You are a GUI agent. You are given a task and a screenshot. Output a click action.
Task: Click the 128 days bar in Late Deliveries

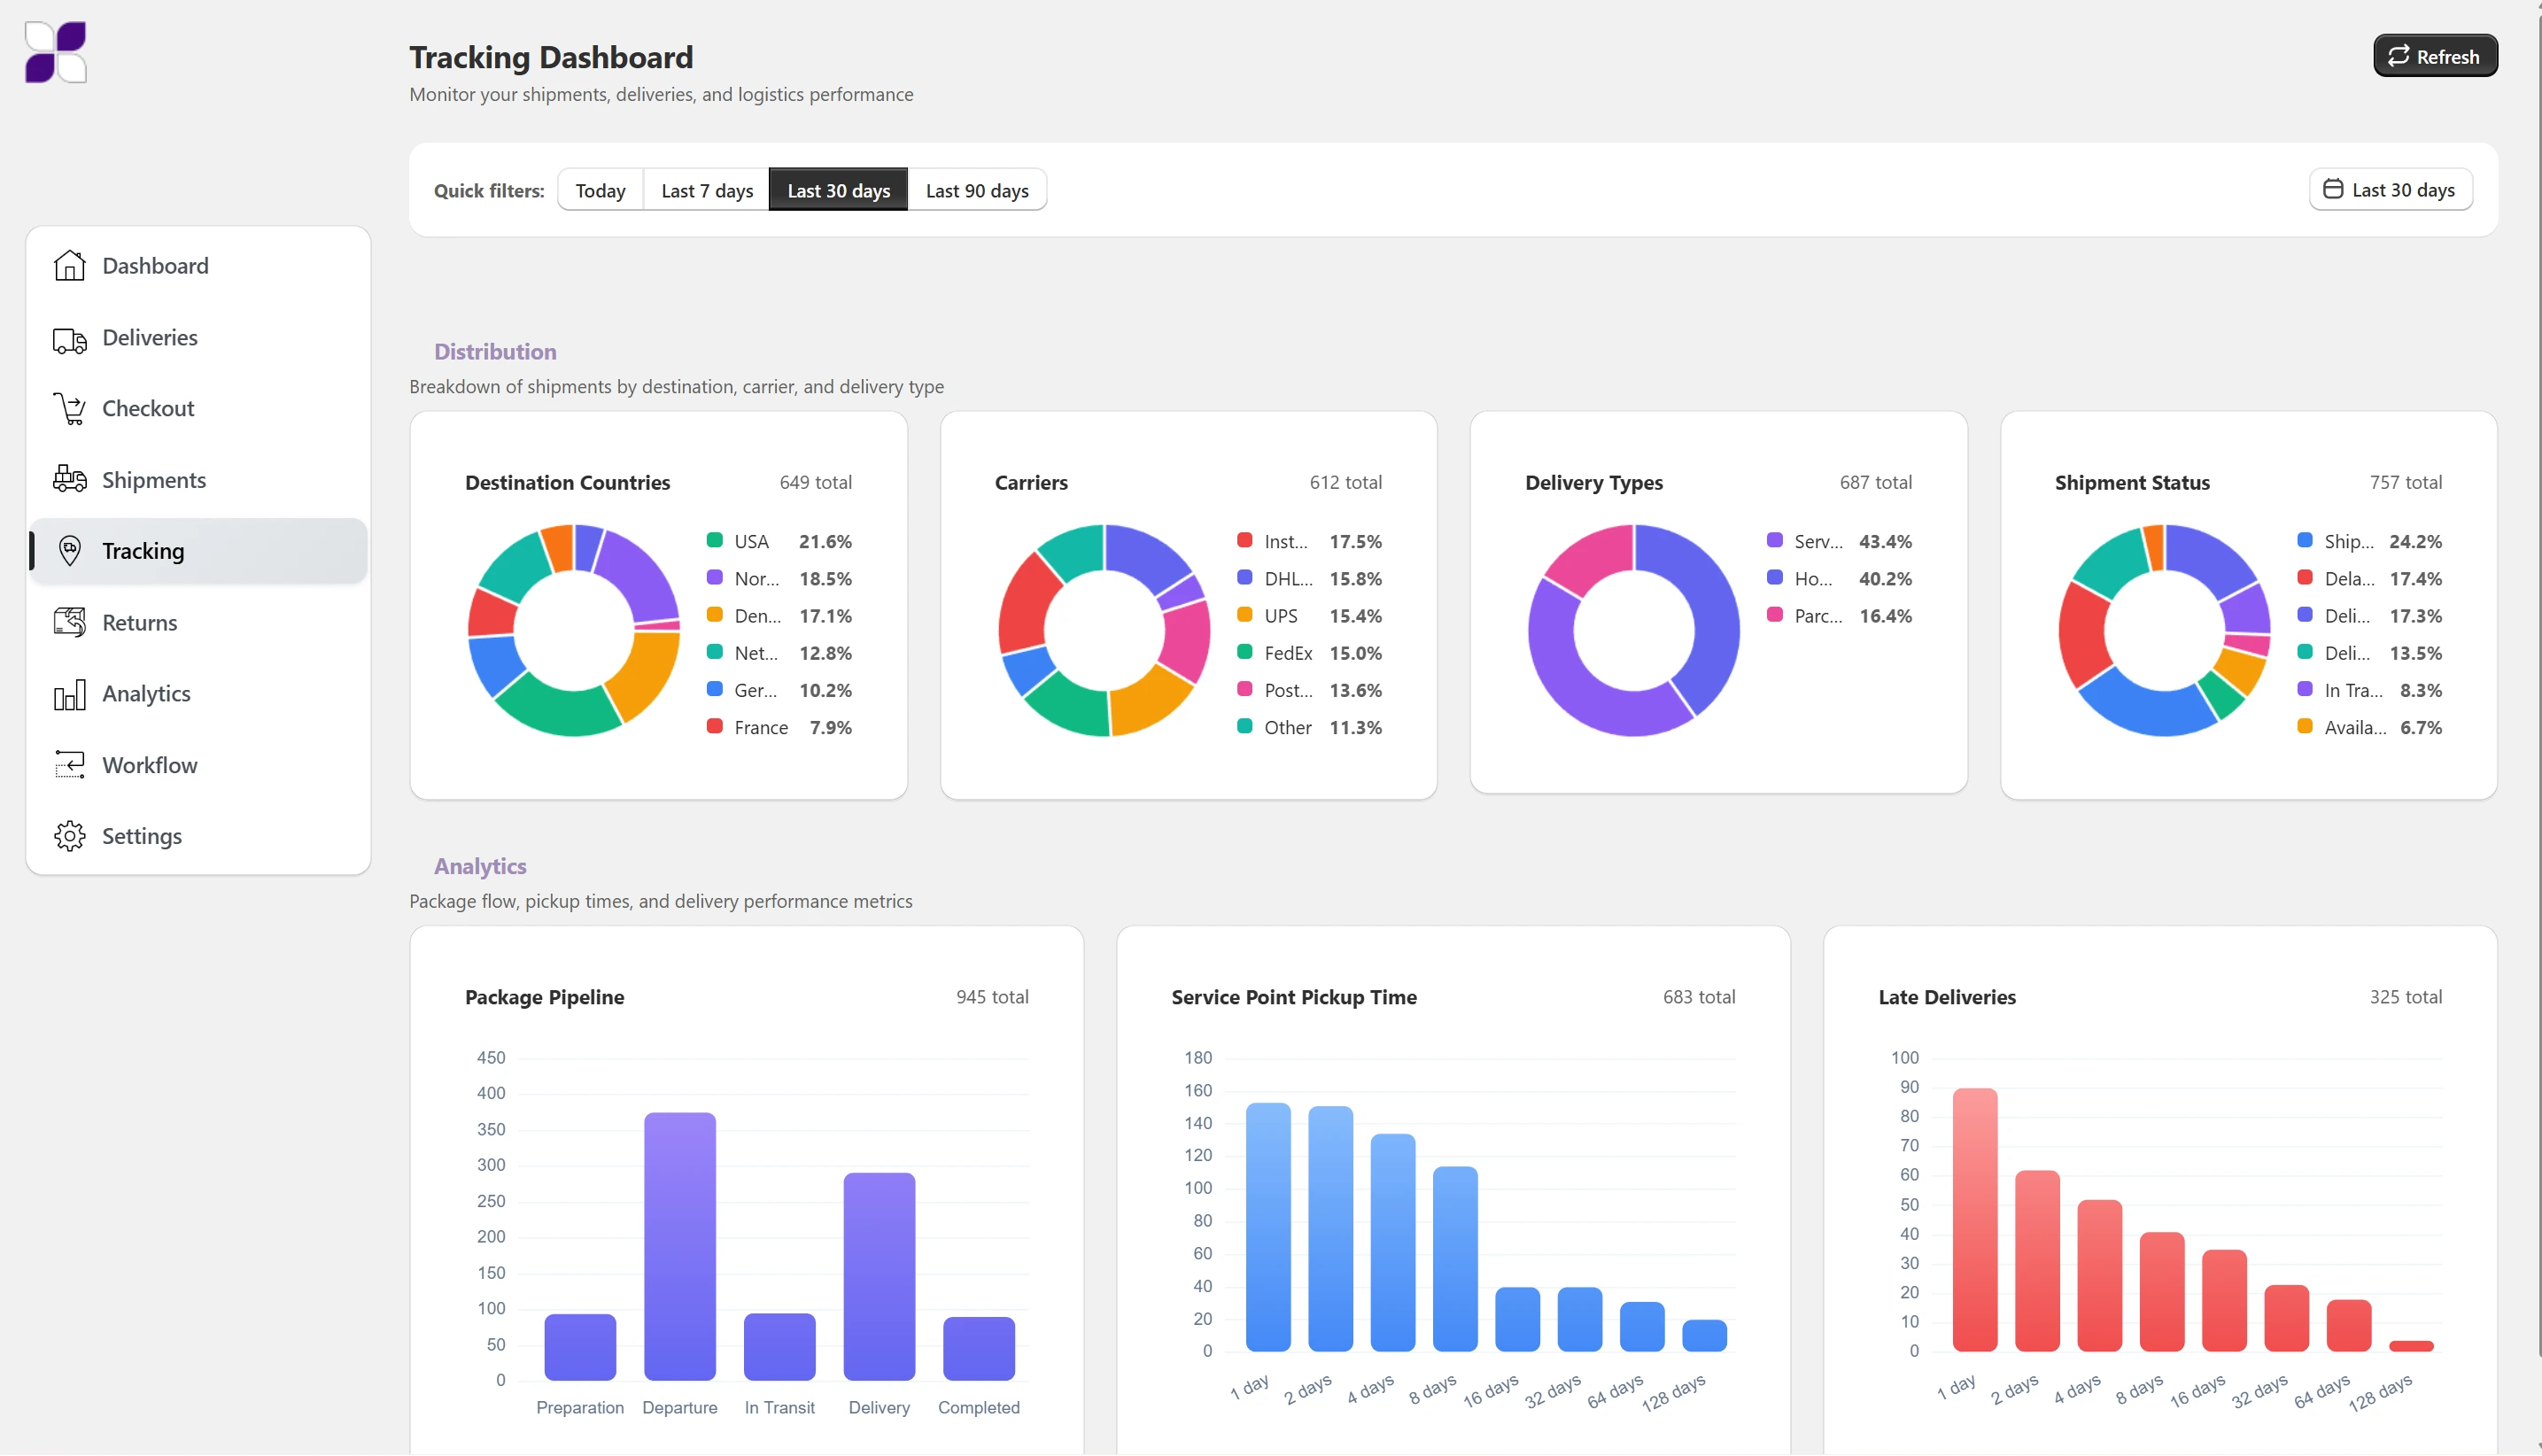[x=2411, y=1346]
